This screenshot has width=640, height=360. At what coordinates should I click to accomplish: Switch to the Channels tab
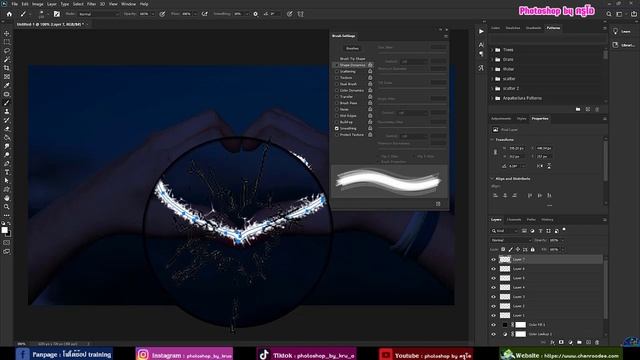[x=513, y=220]
